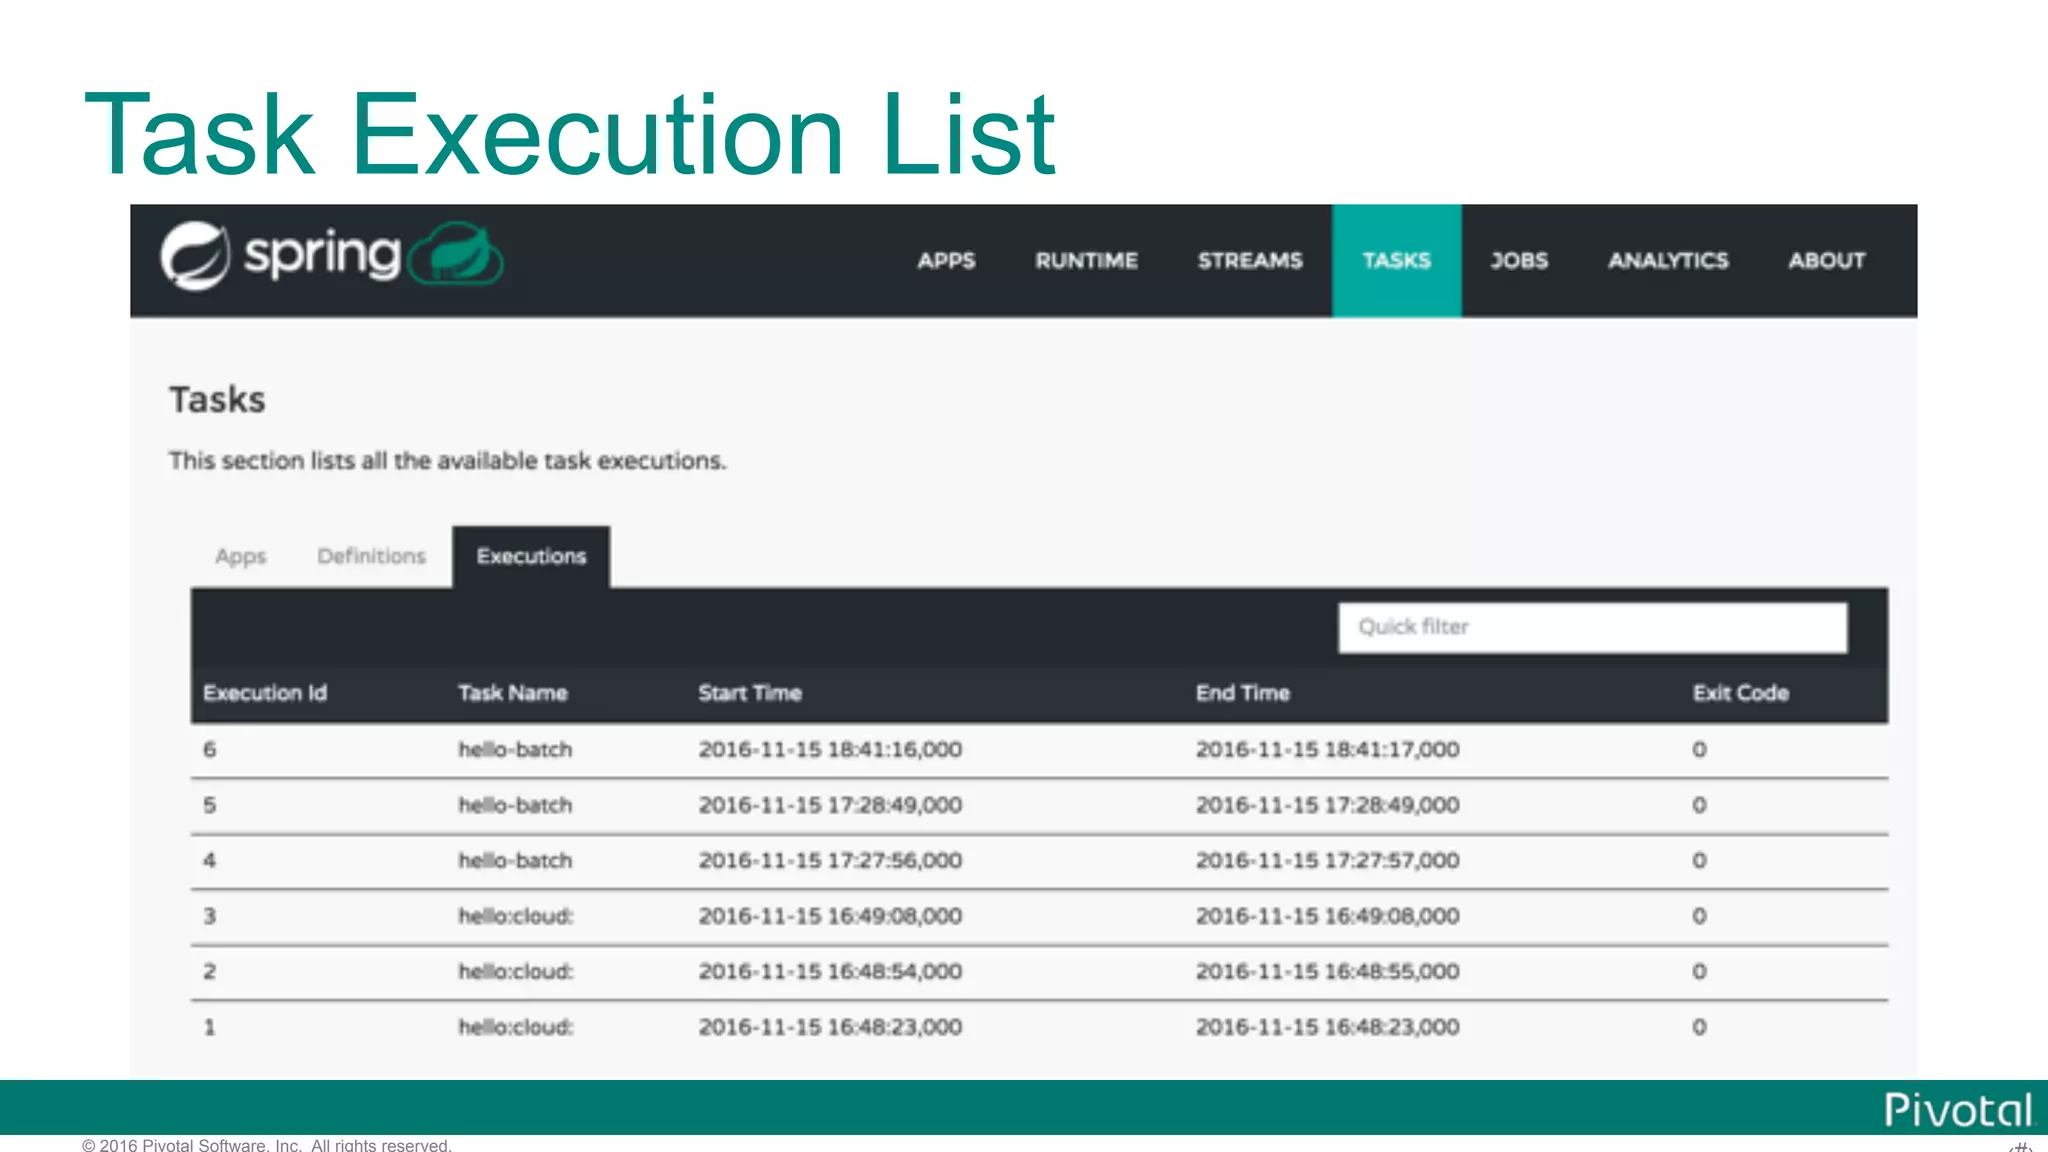This screenshot has width=2048, height=1152.
Task: Click the Spring logo icon
Action: (x=196, y=256)
